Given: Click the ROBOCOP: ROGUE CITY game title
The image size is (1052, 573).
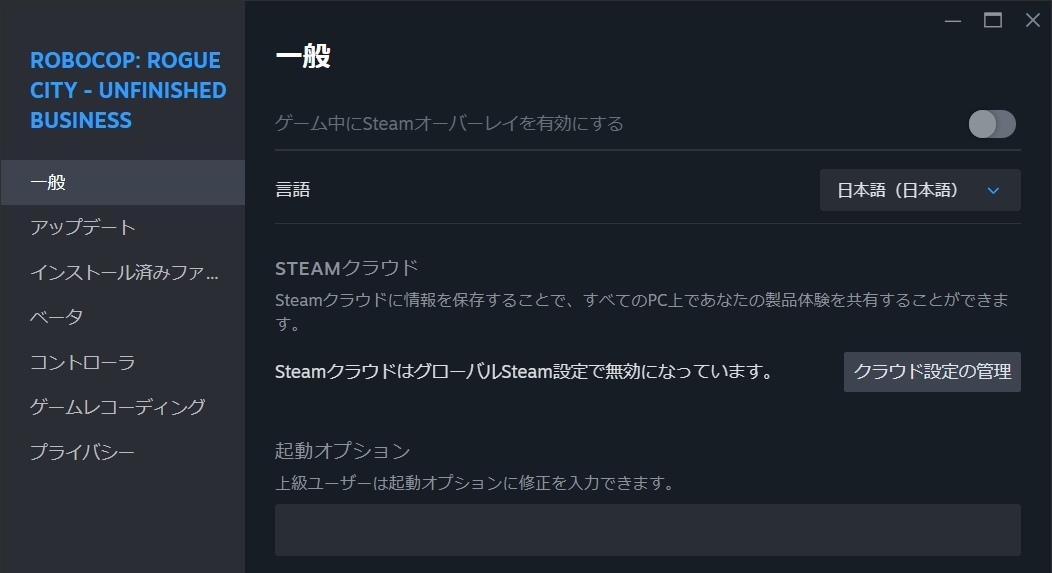Looking at the screenshot, I should (x=127, y=91).
